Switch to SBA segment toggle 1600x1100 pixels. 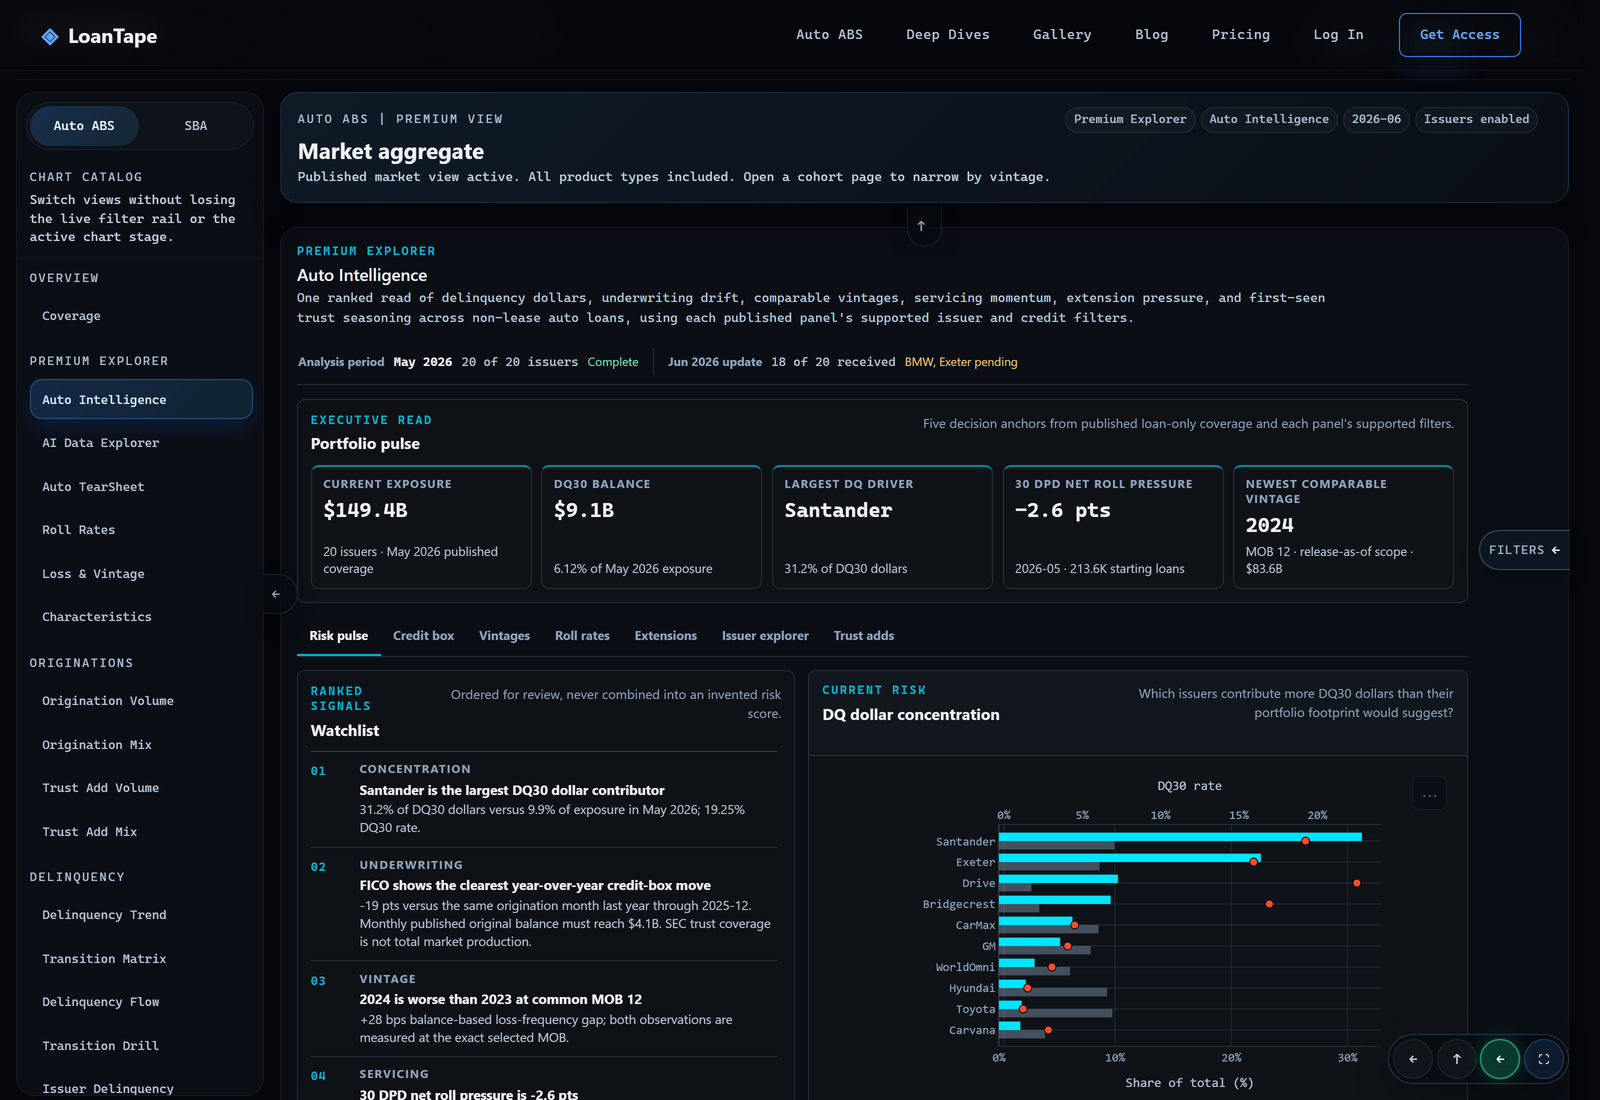[x=196, y=126]
